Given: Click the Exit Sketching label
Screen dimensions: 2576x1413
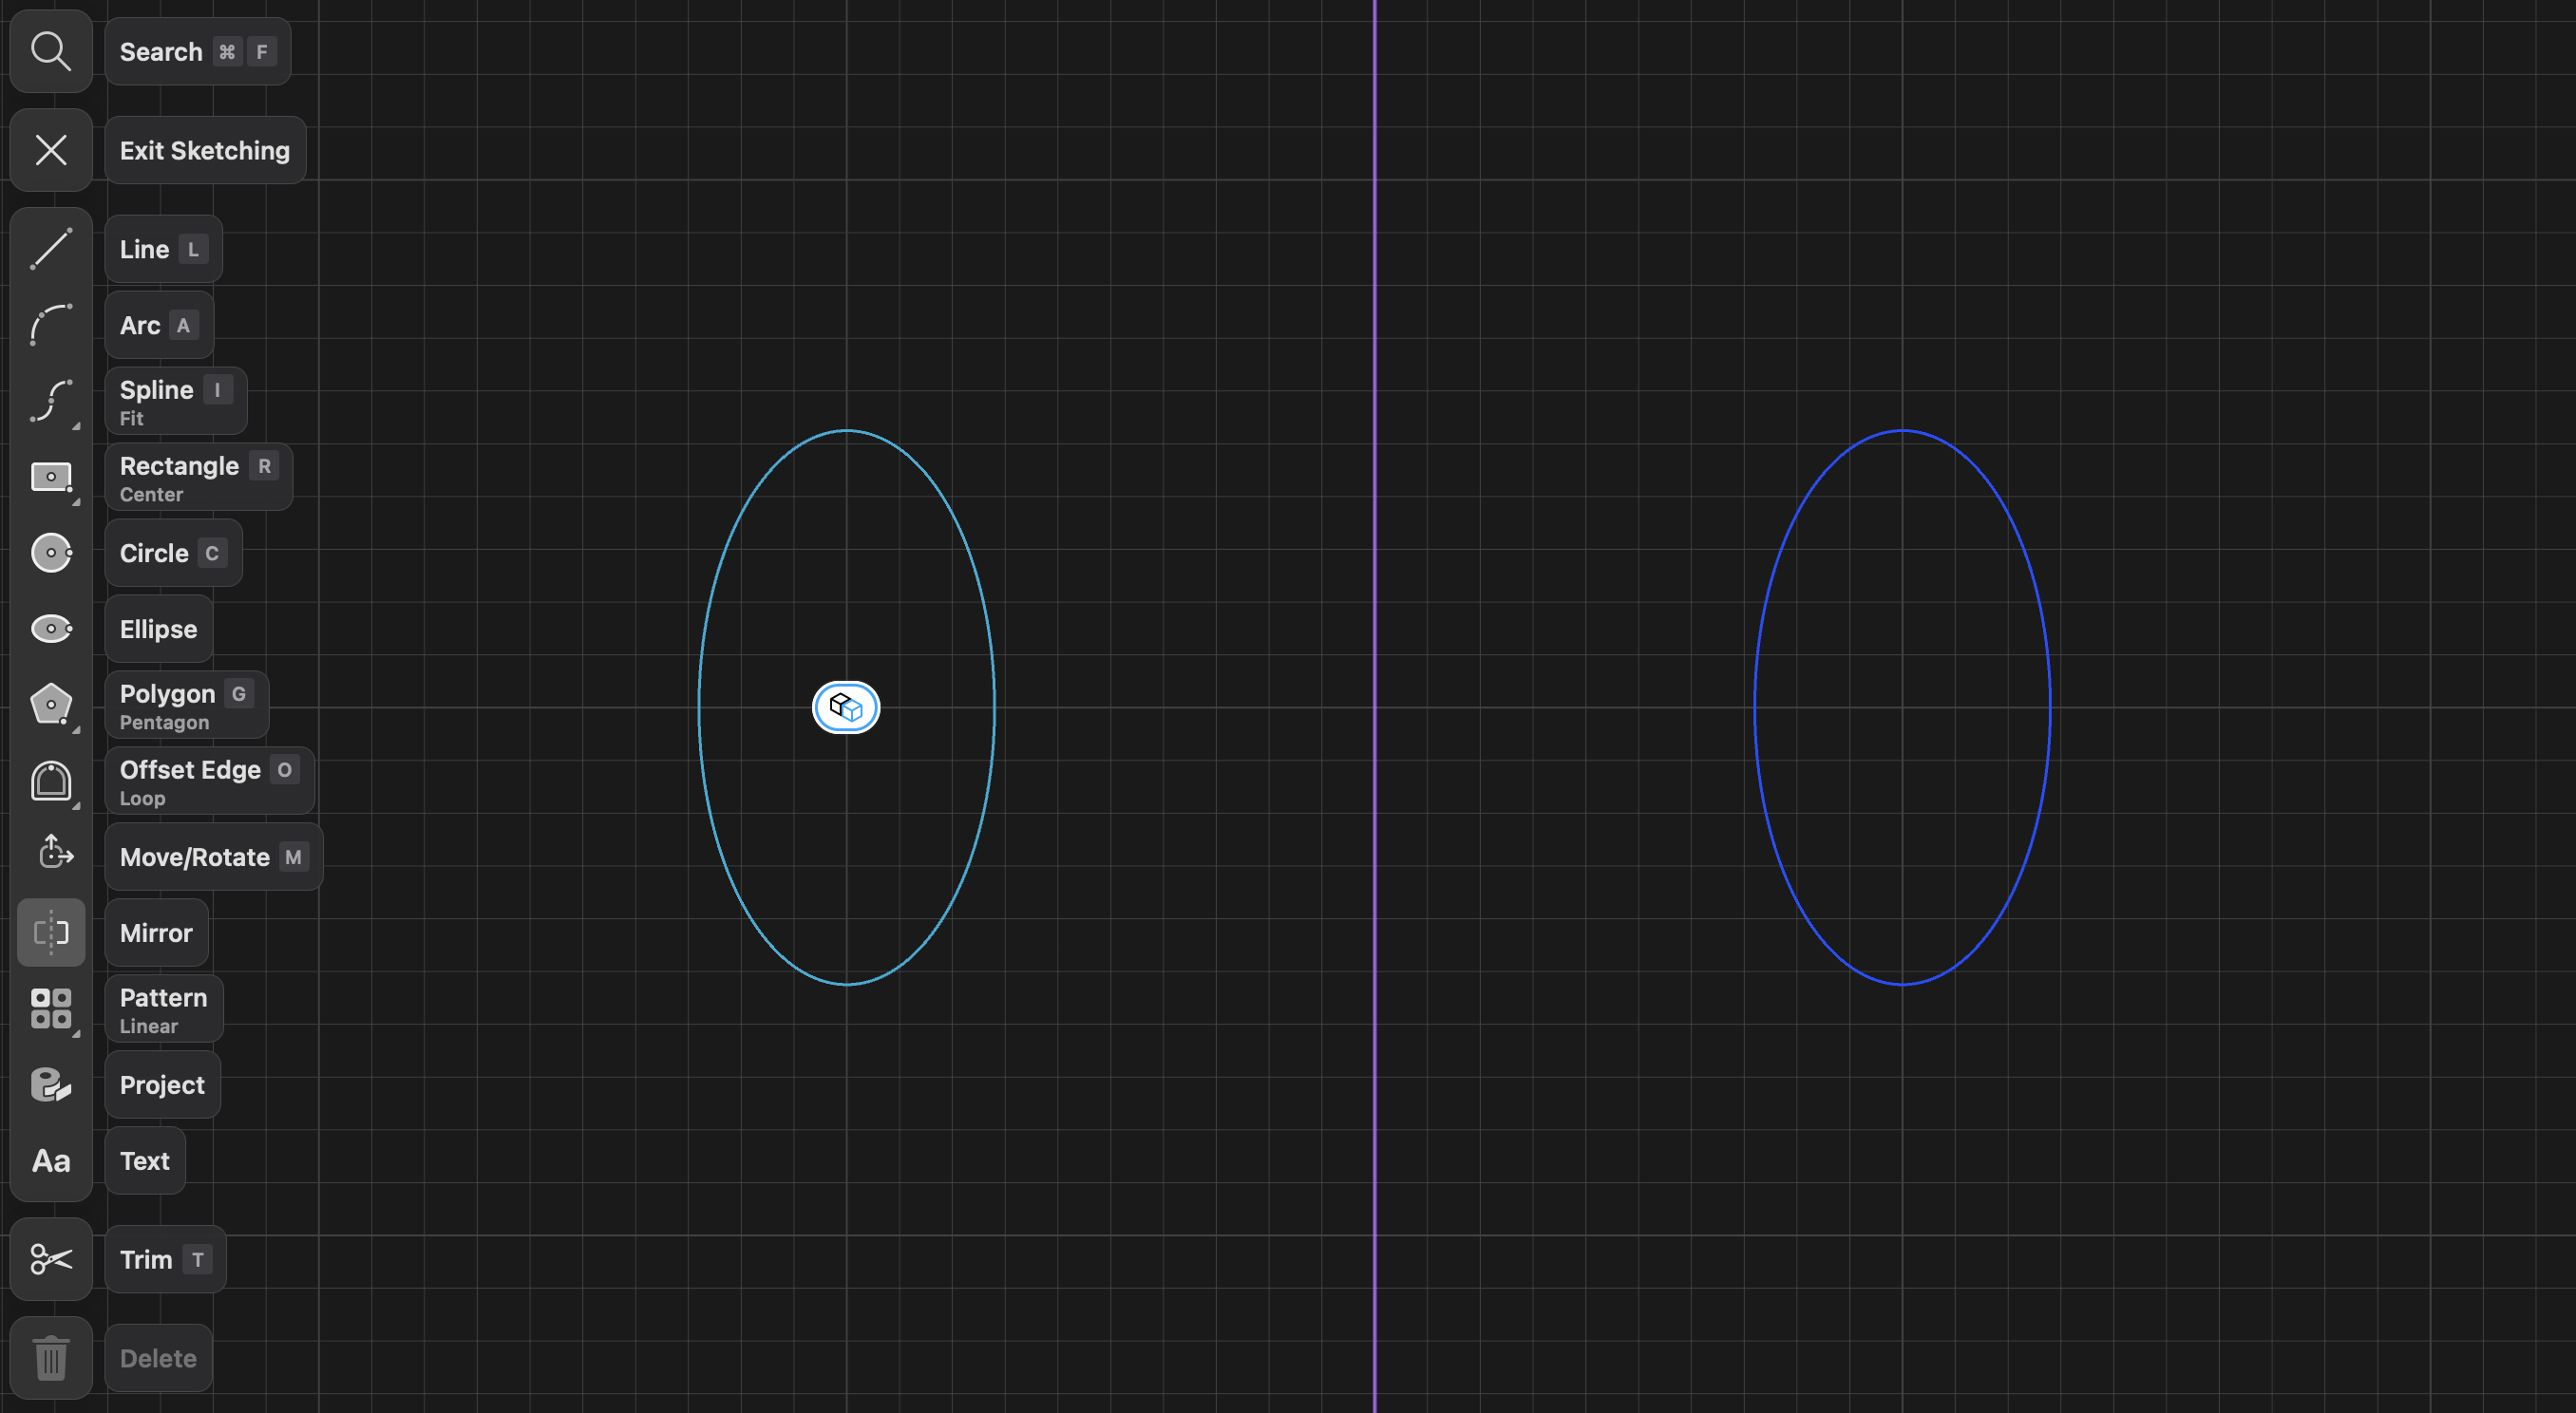Looking at the screenshot, I should [x=205, y=150].
